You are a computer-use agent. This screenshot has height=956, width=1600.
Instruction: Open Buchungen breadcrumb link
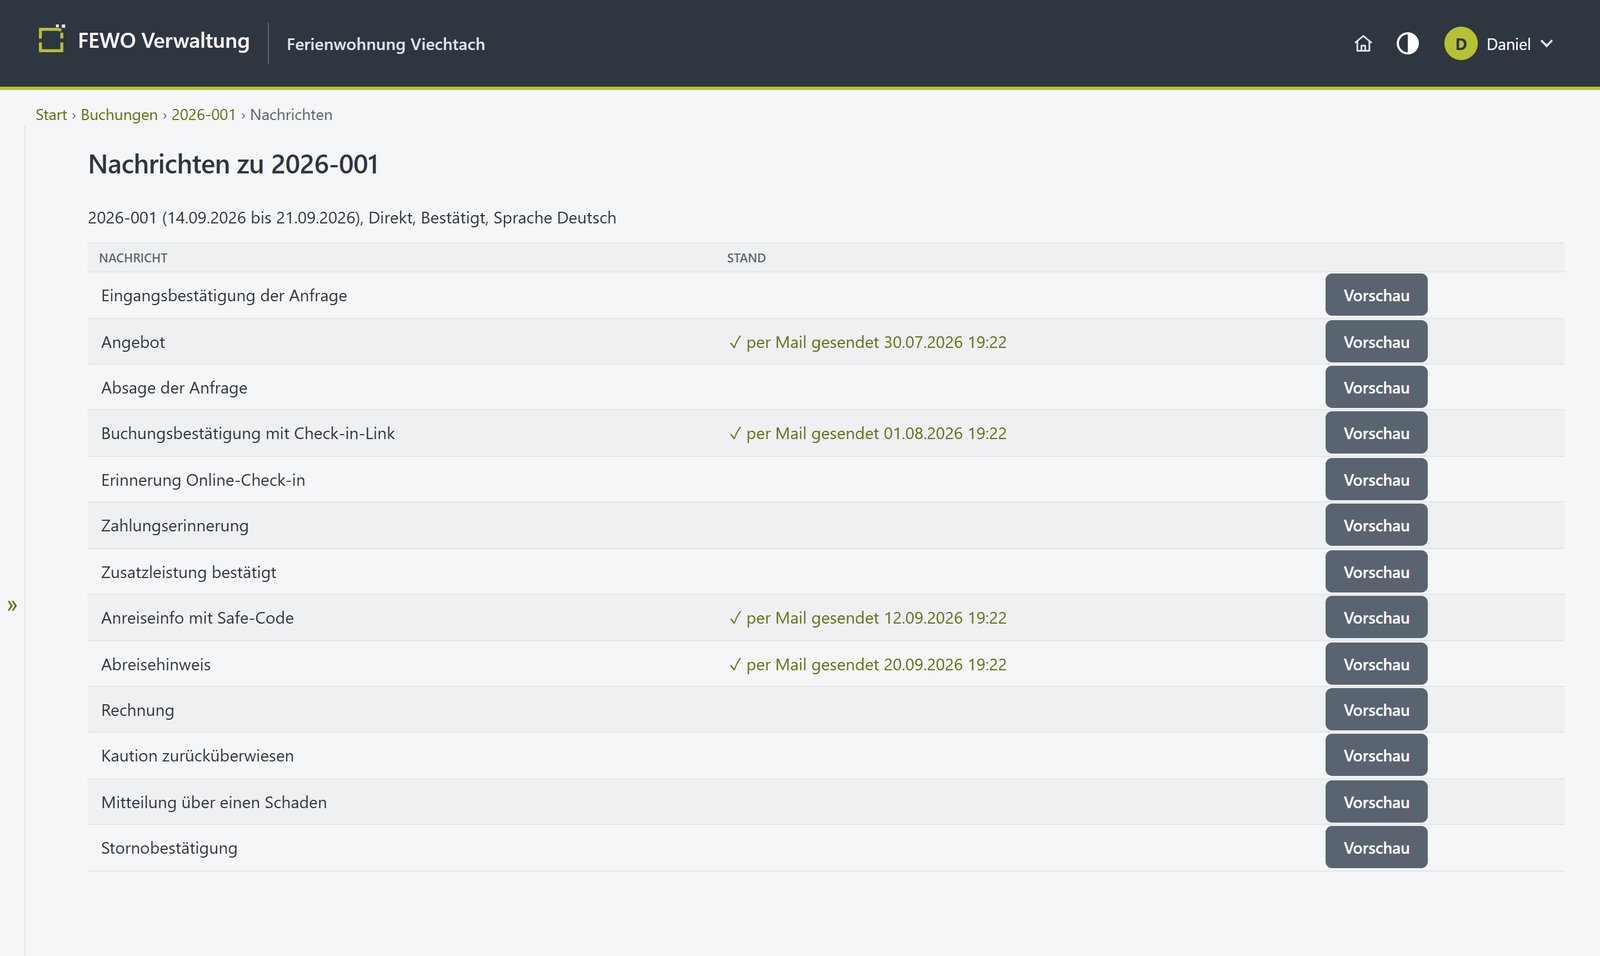(x=119, y=115)
